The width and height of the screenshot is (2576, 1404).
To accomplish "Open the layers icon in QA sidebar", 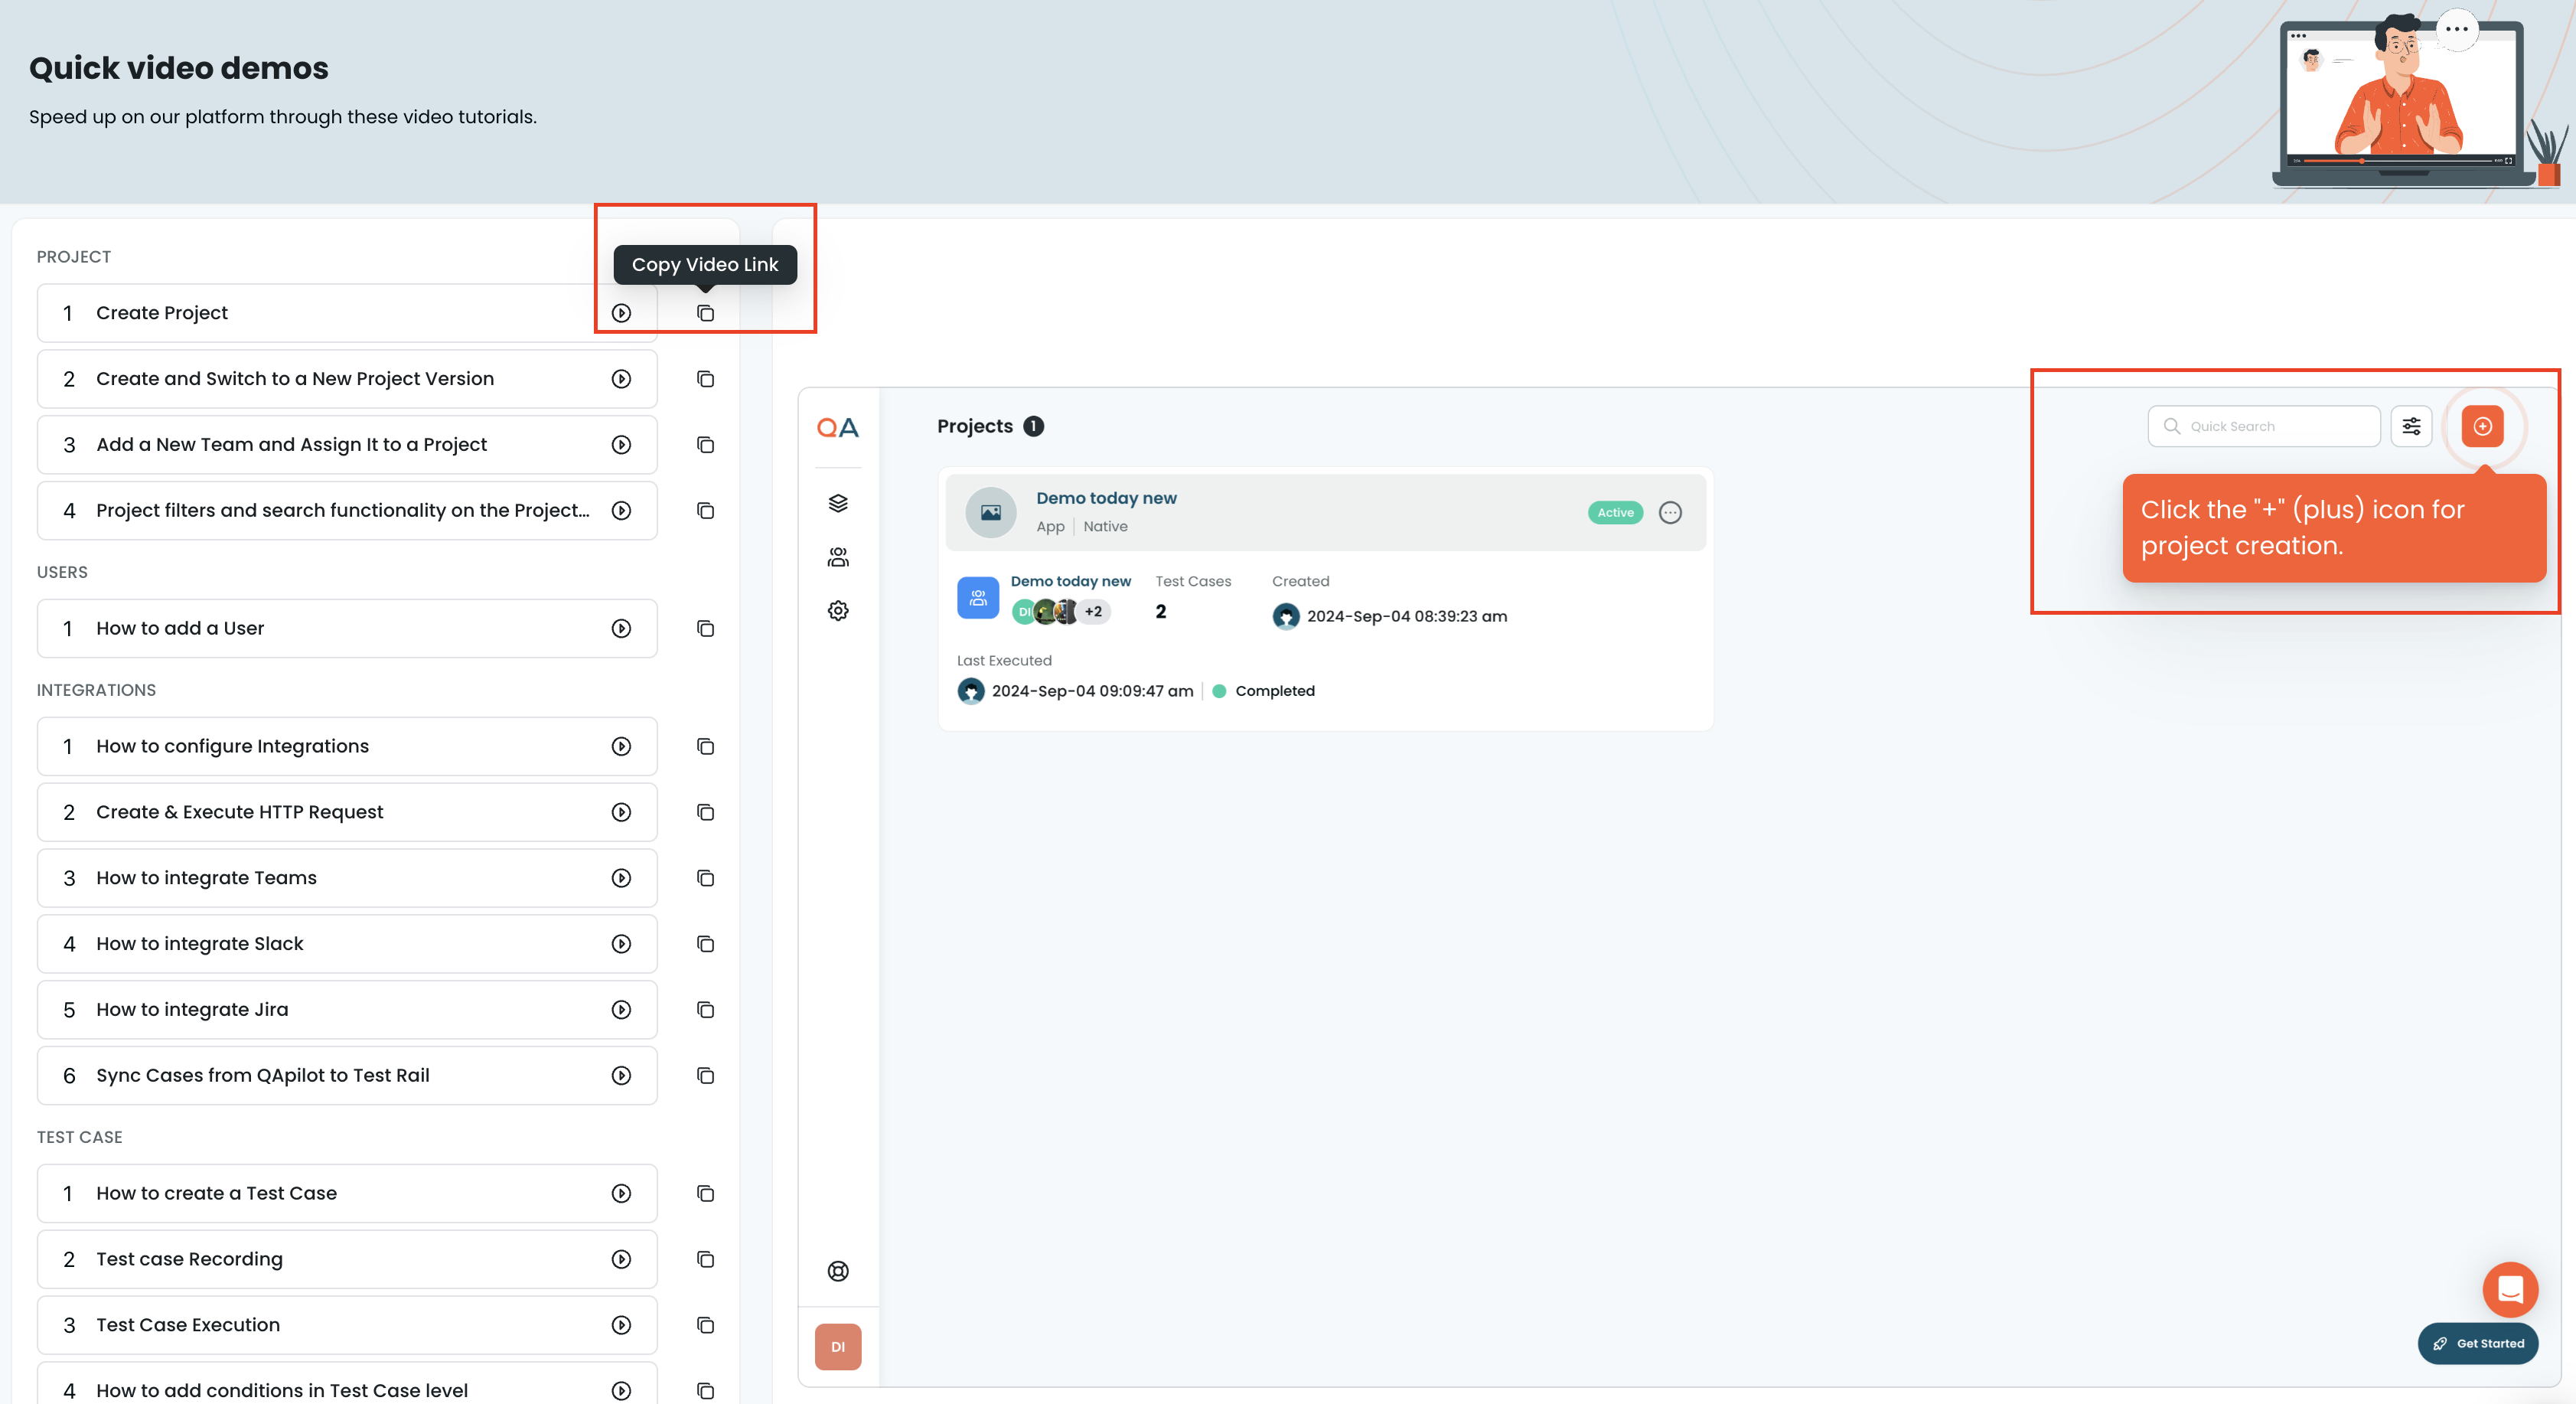I will tap(838, 503).
